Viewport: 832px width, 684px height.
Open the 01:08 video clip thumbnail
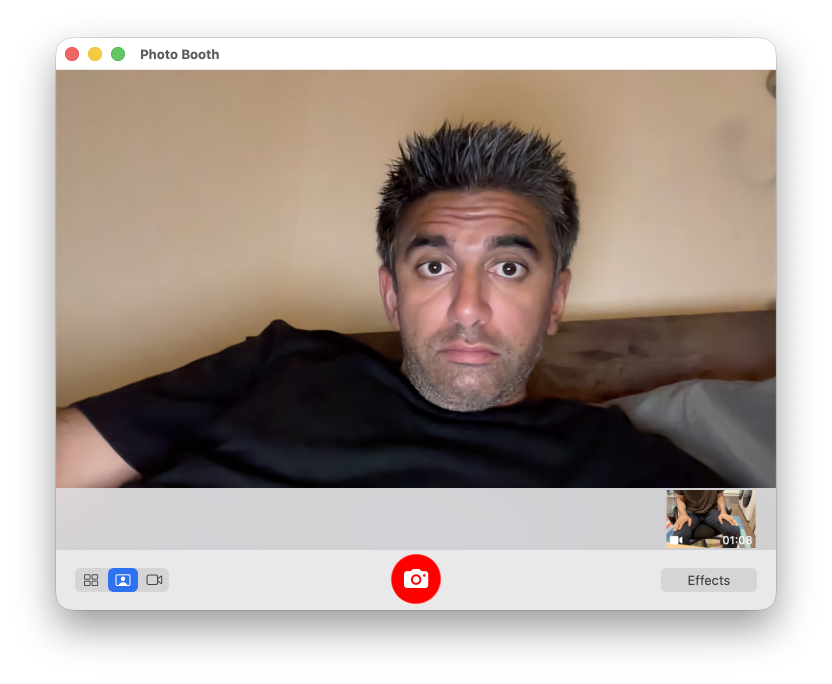(x=710, y=519)
